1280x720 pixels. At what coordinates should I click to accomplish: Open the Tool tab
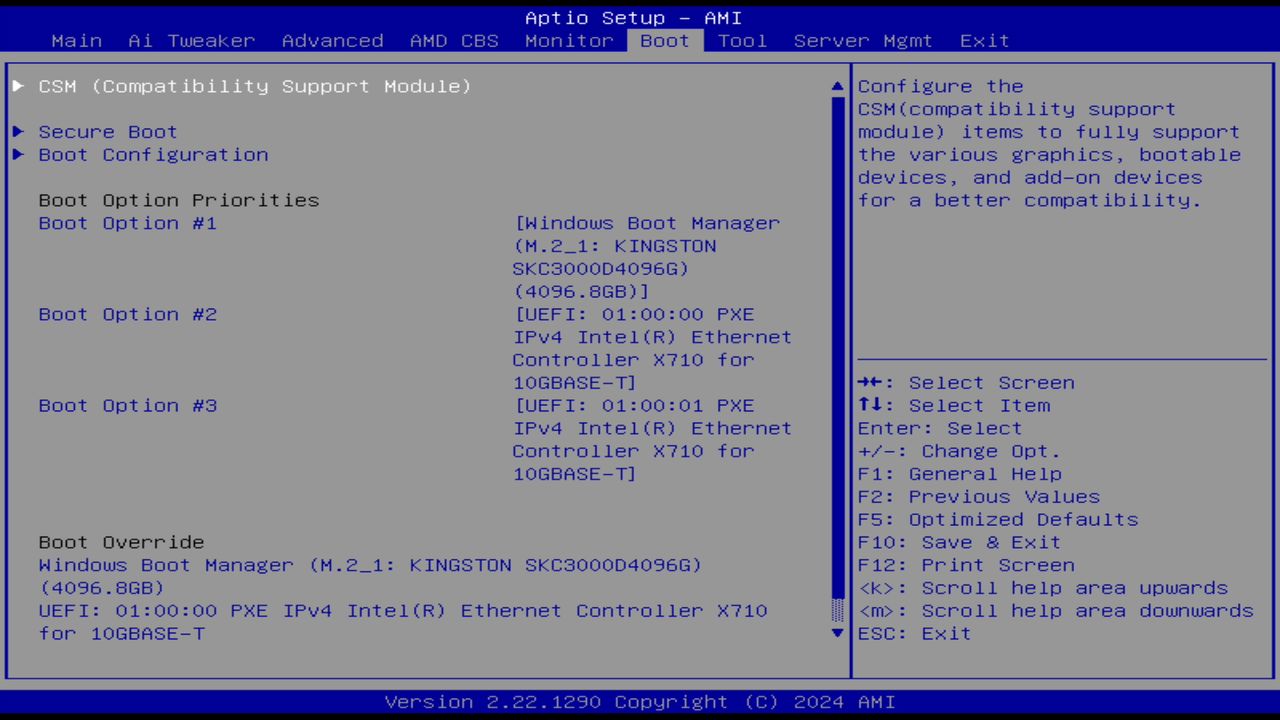tap(742, 41)
